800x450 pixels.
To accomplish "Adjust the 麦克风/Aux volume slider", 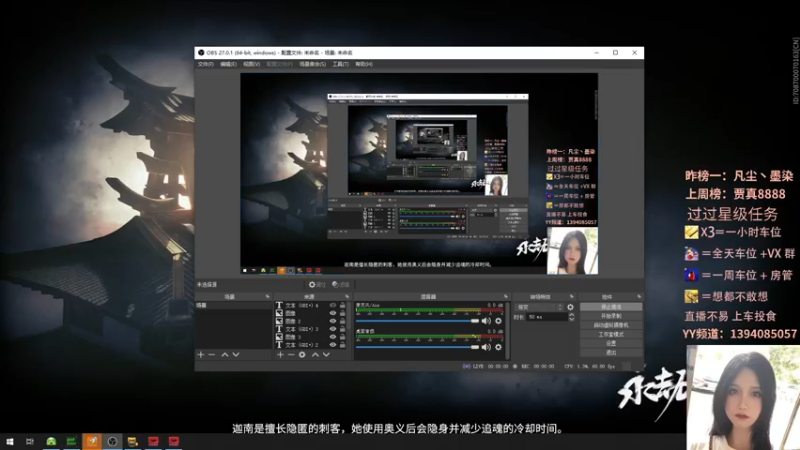I will (x=417, y=321).
